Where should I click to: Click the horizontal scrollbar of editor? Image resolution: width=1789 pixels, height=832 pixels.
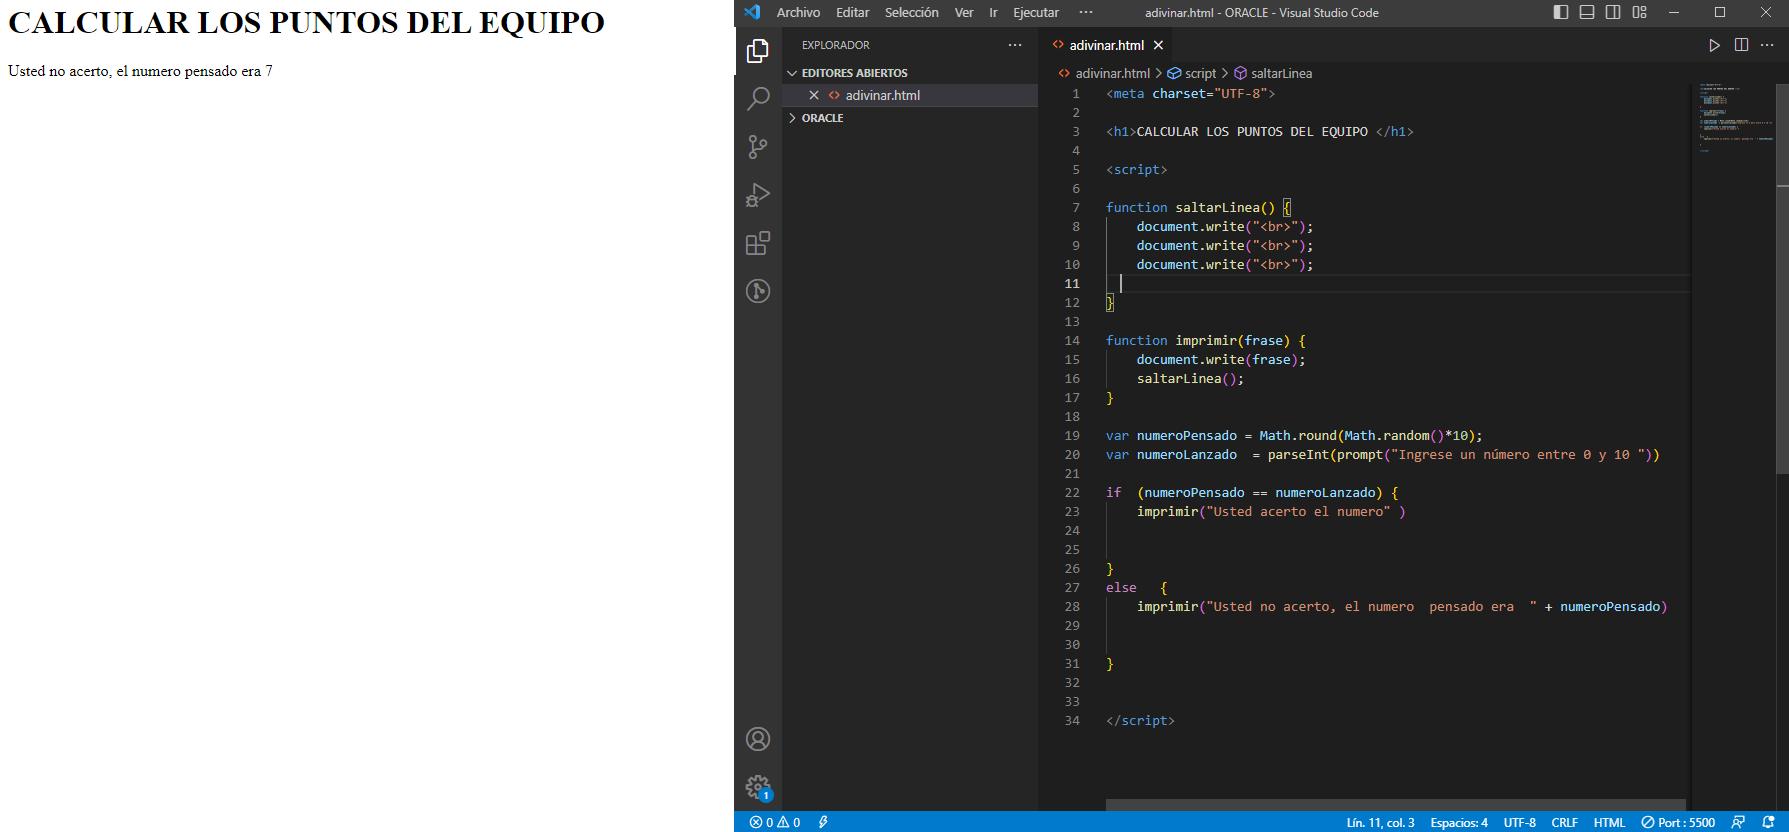[1395, 804]
